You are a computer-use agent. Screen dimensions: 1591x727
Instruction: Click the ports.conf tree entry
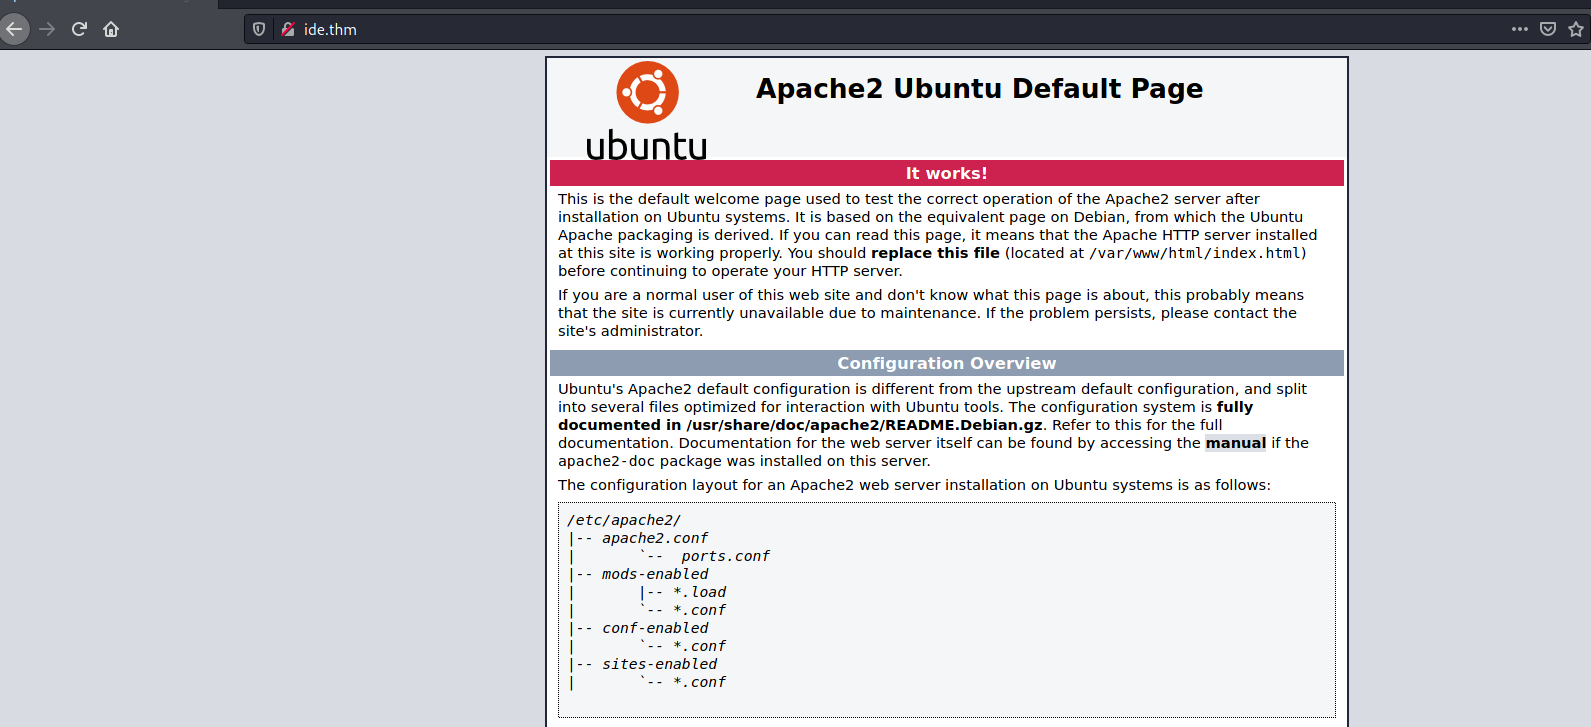click(x=725, y=556)
